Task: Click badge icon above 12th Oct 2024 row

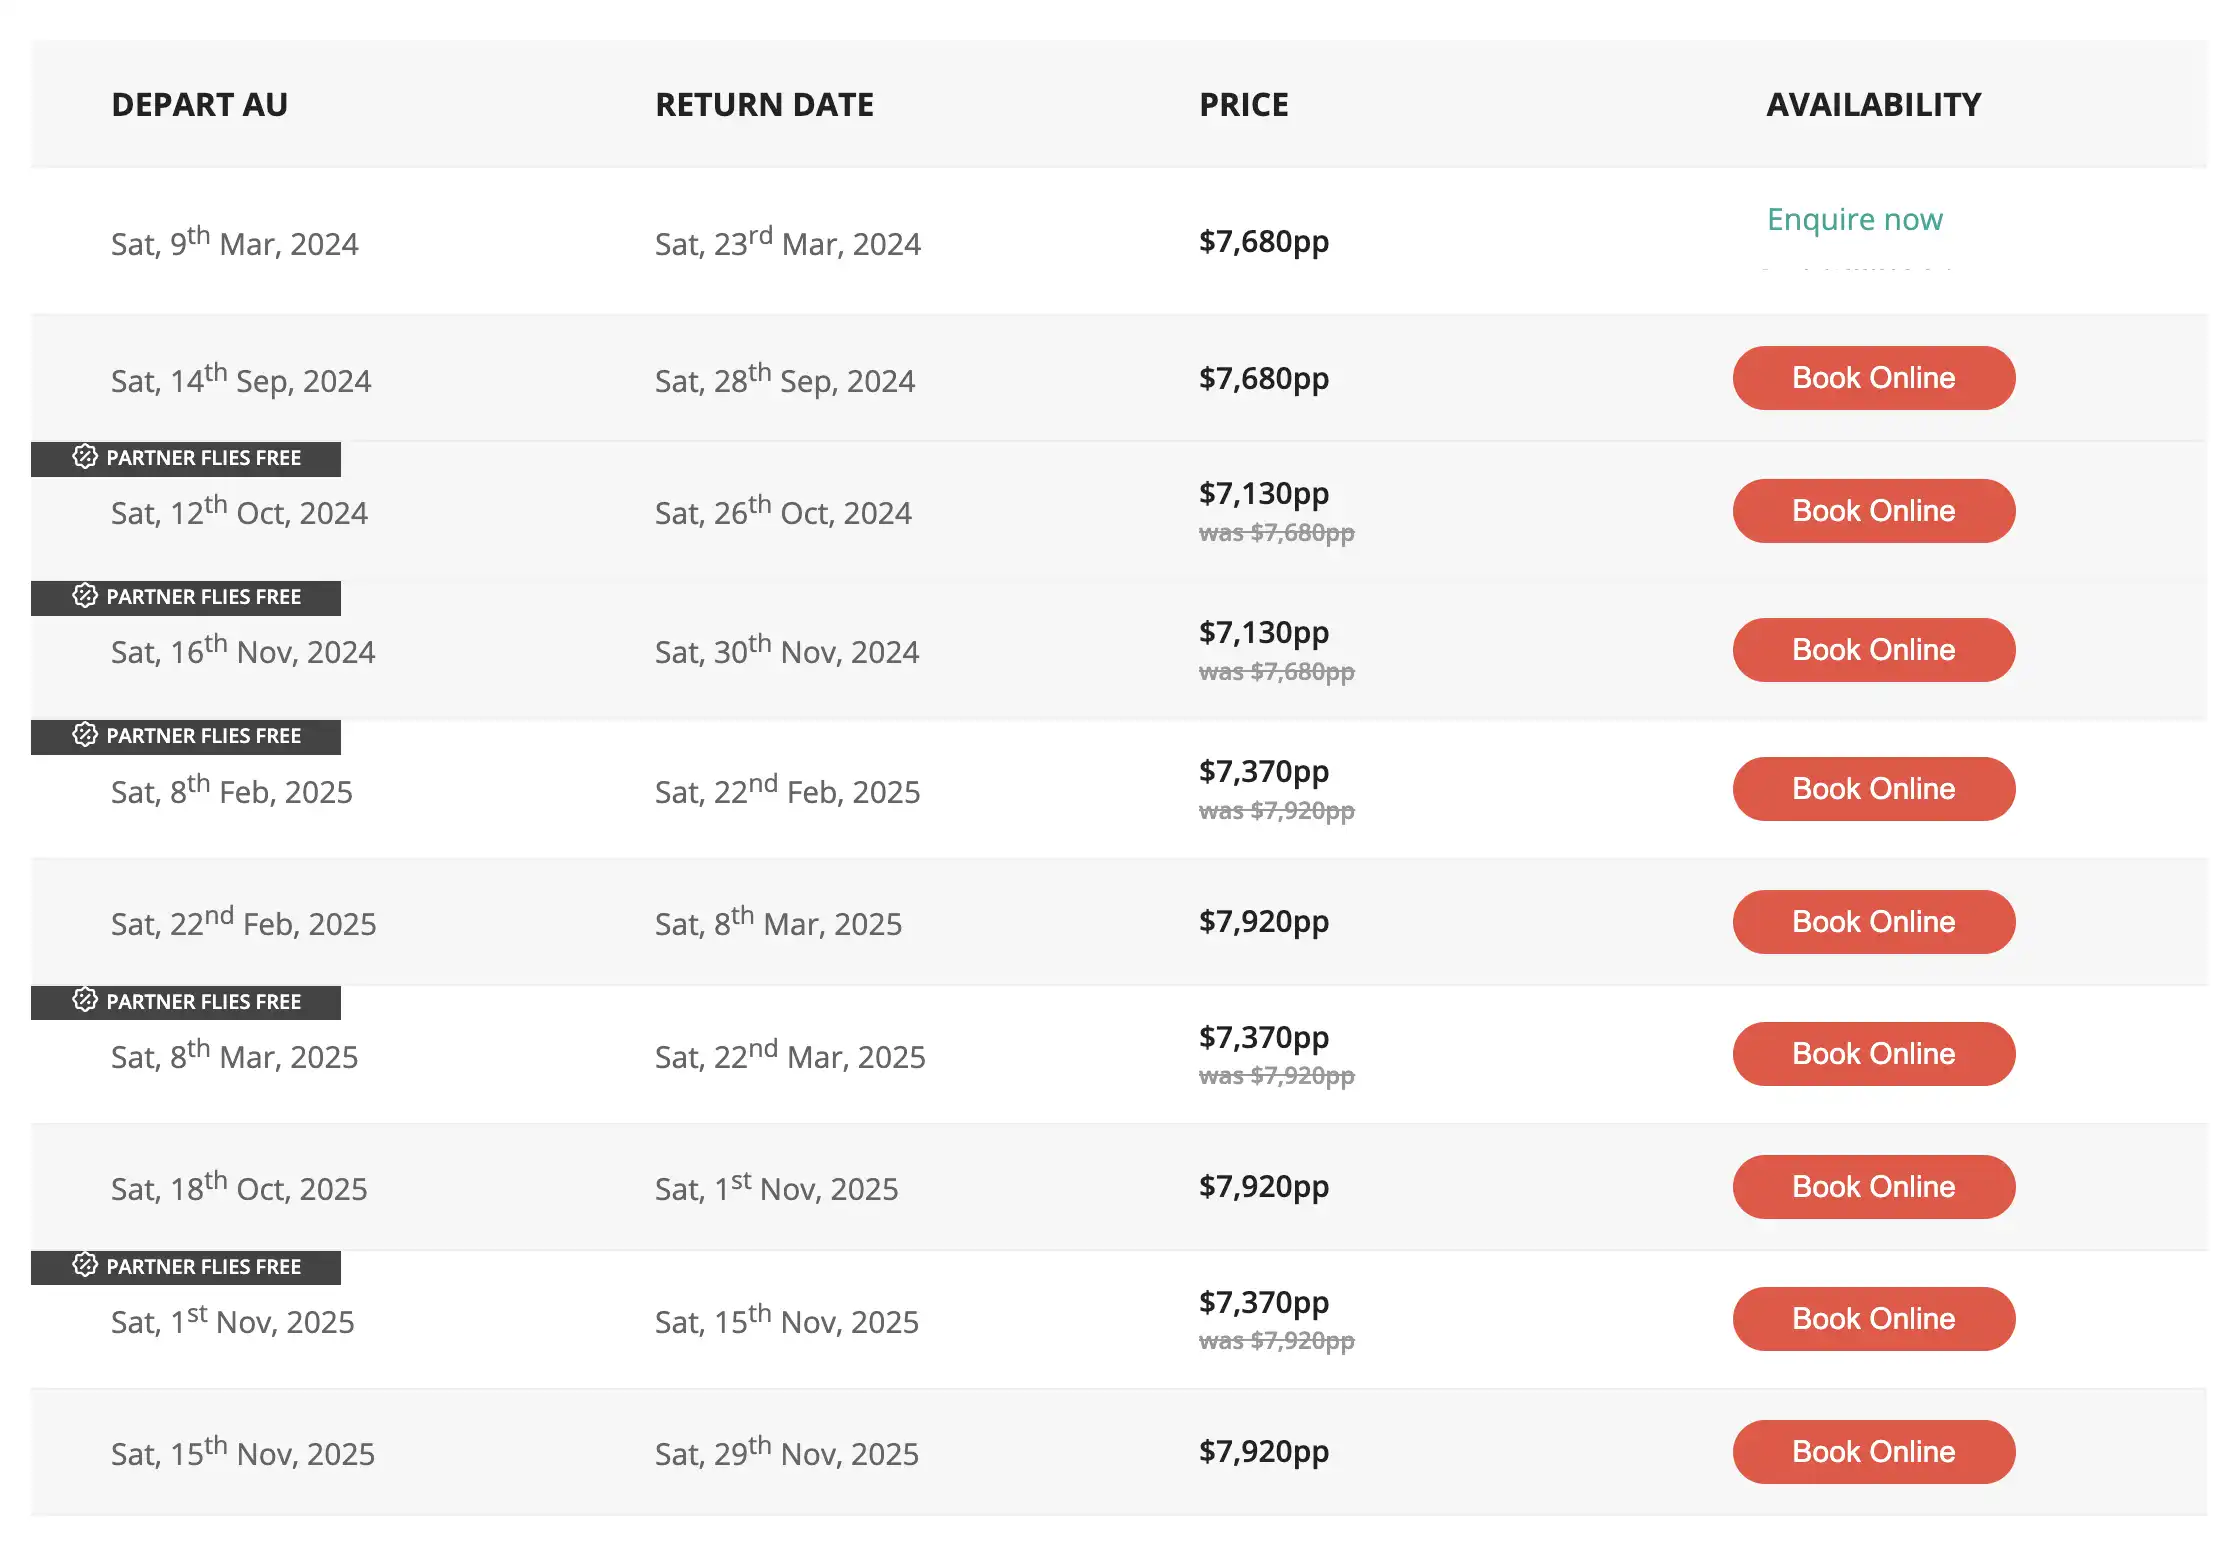Action: 85,457
